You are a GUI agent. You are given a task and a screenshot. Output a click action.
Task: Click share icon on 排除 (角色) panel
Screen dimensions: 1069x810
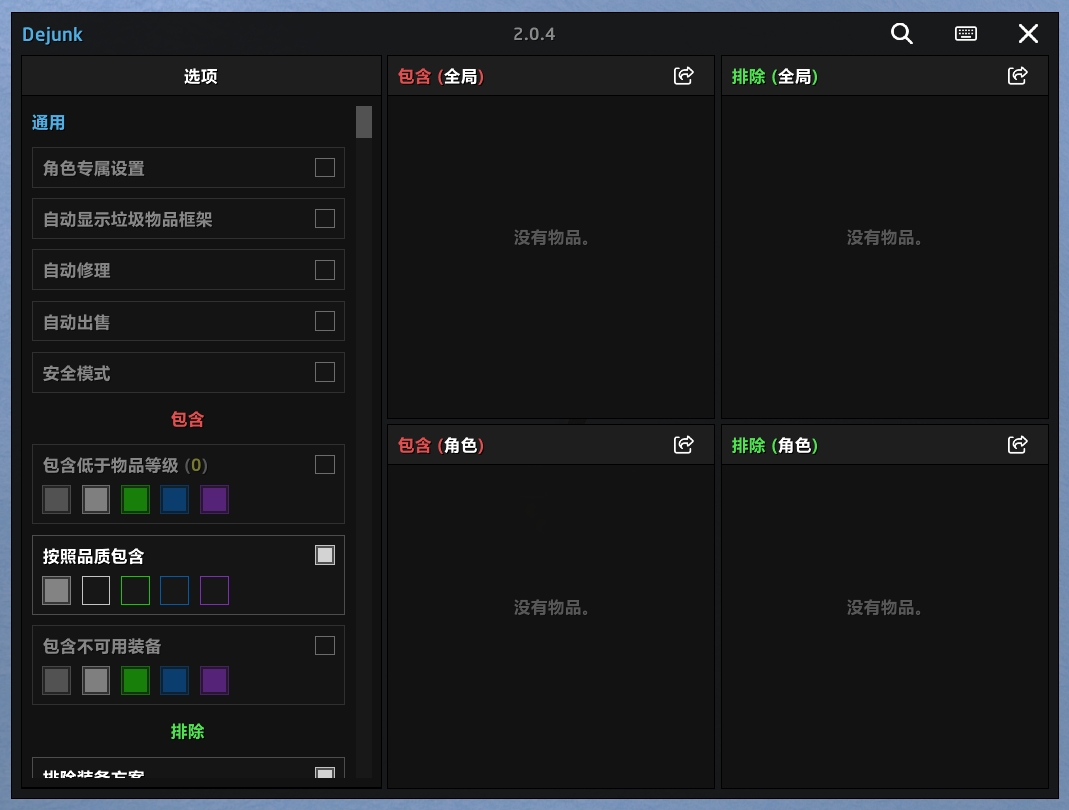[1017, 445]
